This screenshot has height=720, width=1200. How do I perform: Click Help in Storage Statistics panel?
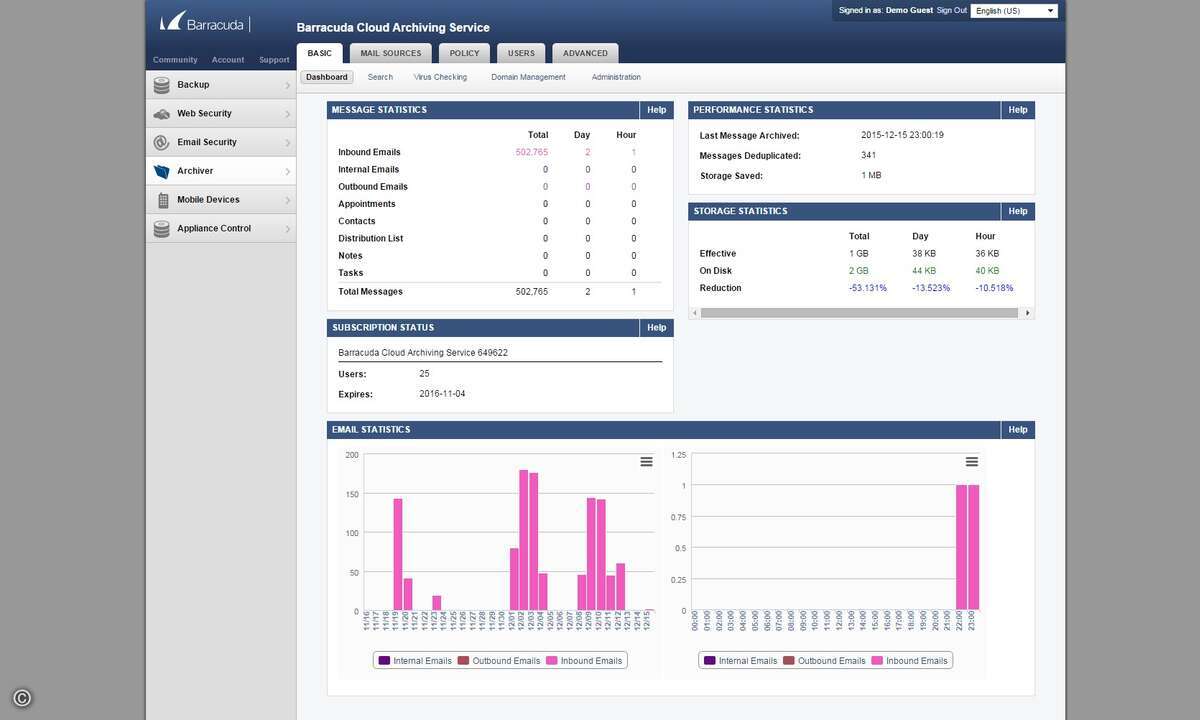(1018, 211)
